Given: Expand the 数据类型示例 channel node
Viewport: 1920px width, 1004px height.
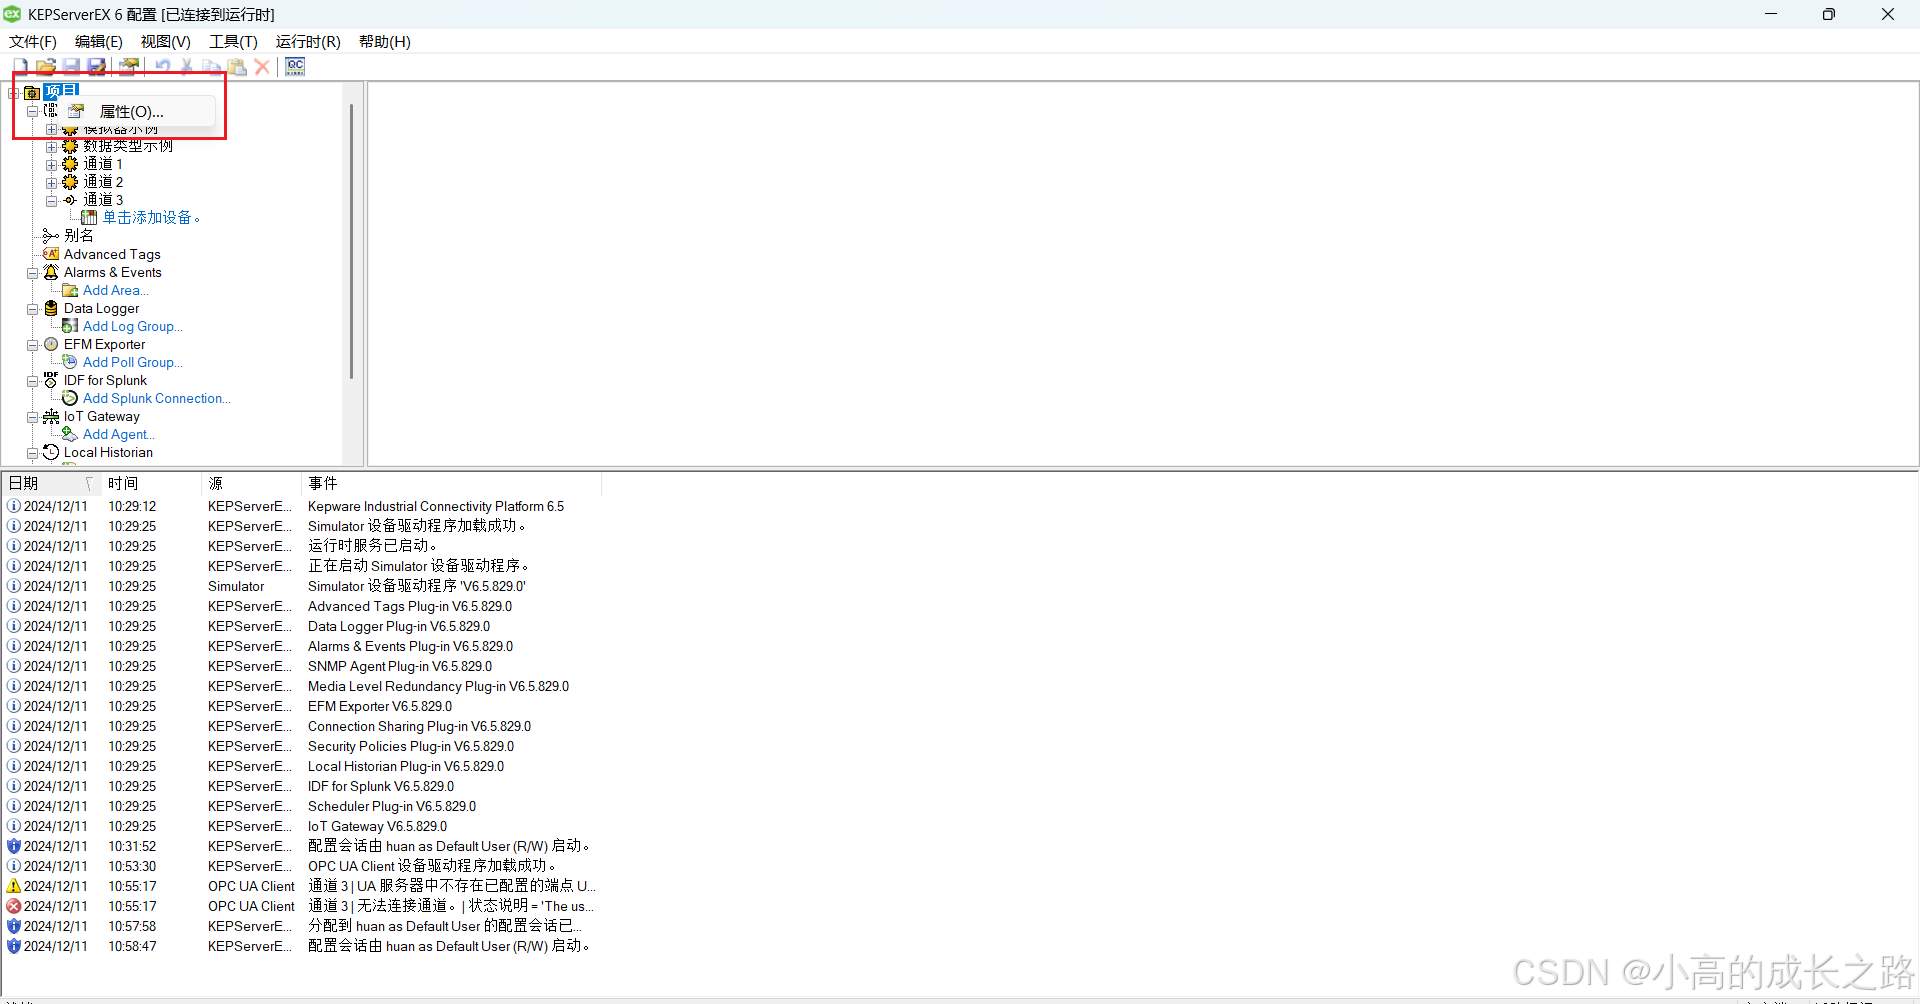Looking at the screenshot, I should tap(51, 147).
